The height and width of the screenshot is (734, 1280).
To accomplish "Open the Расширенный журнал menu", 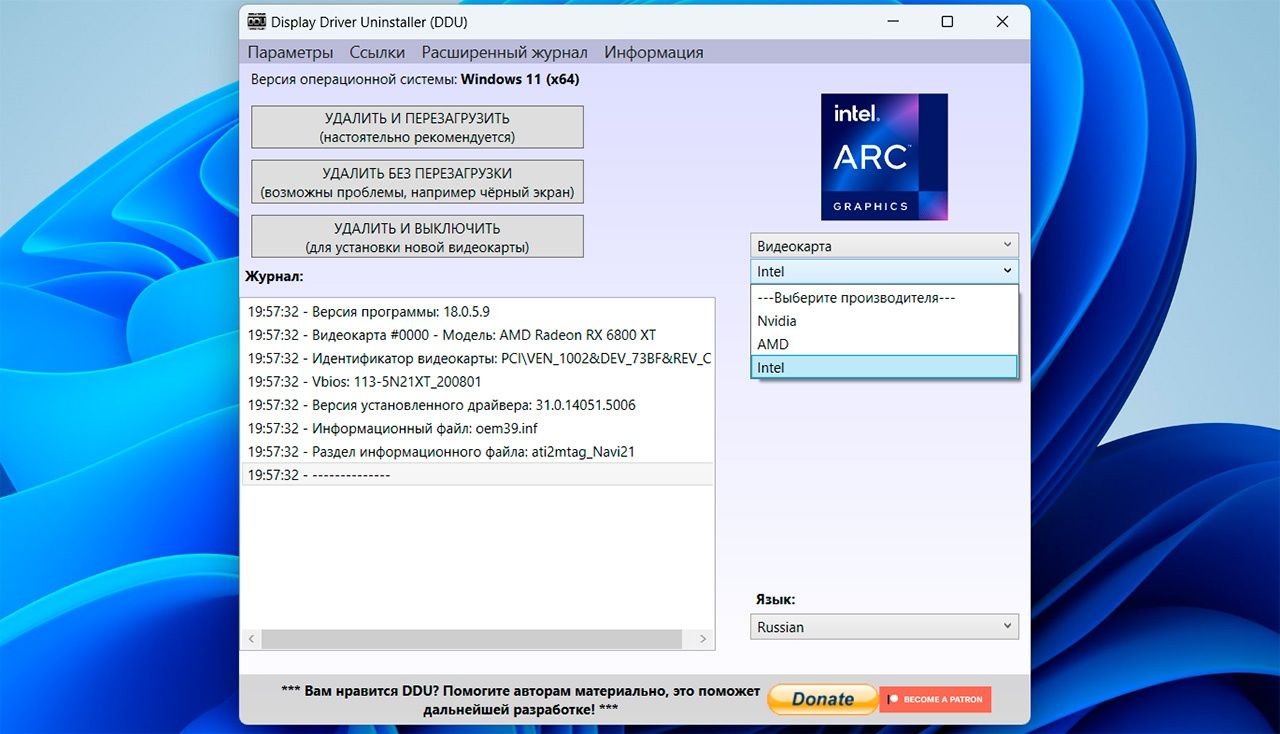I will click(504, 52).
